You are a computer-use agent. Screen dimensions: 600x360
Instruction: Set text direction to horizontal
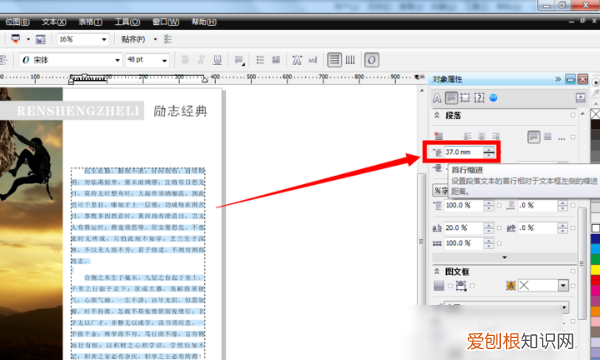click(x=334, y=60)
